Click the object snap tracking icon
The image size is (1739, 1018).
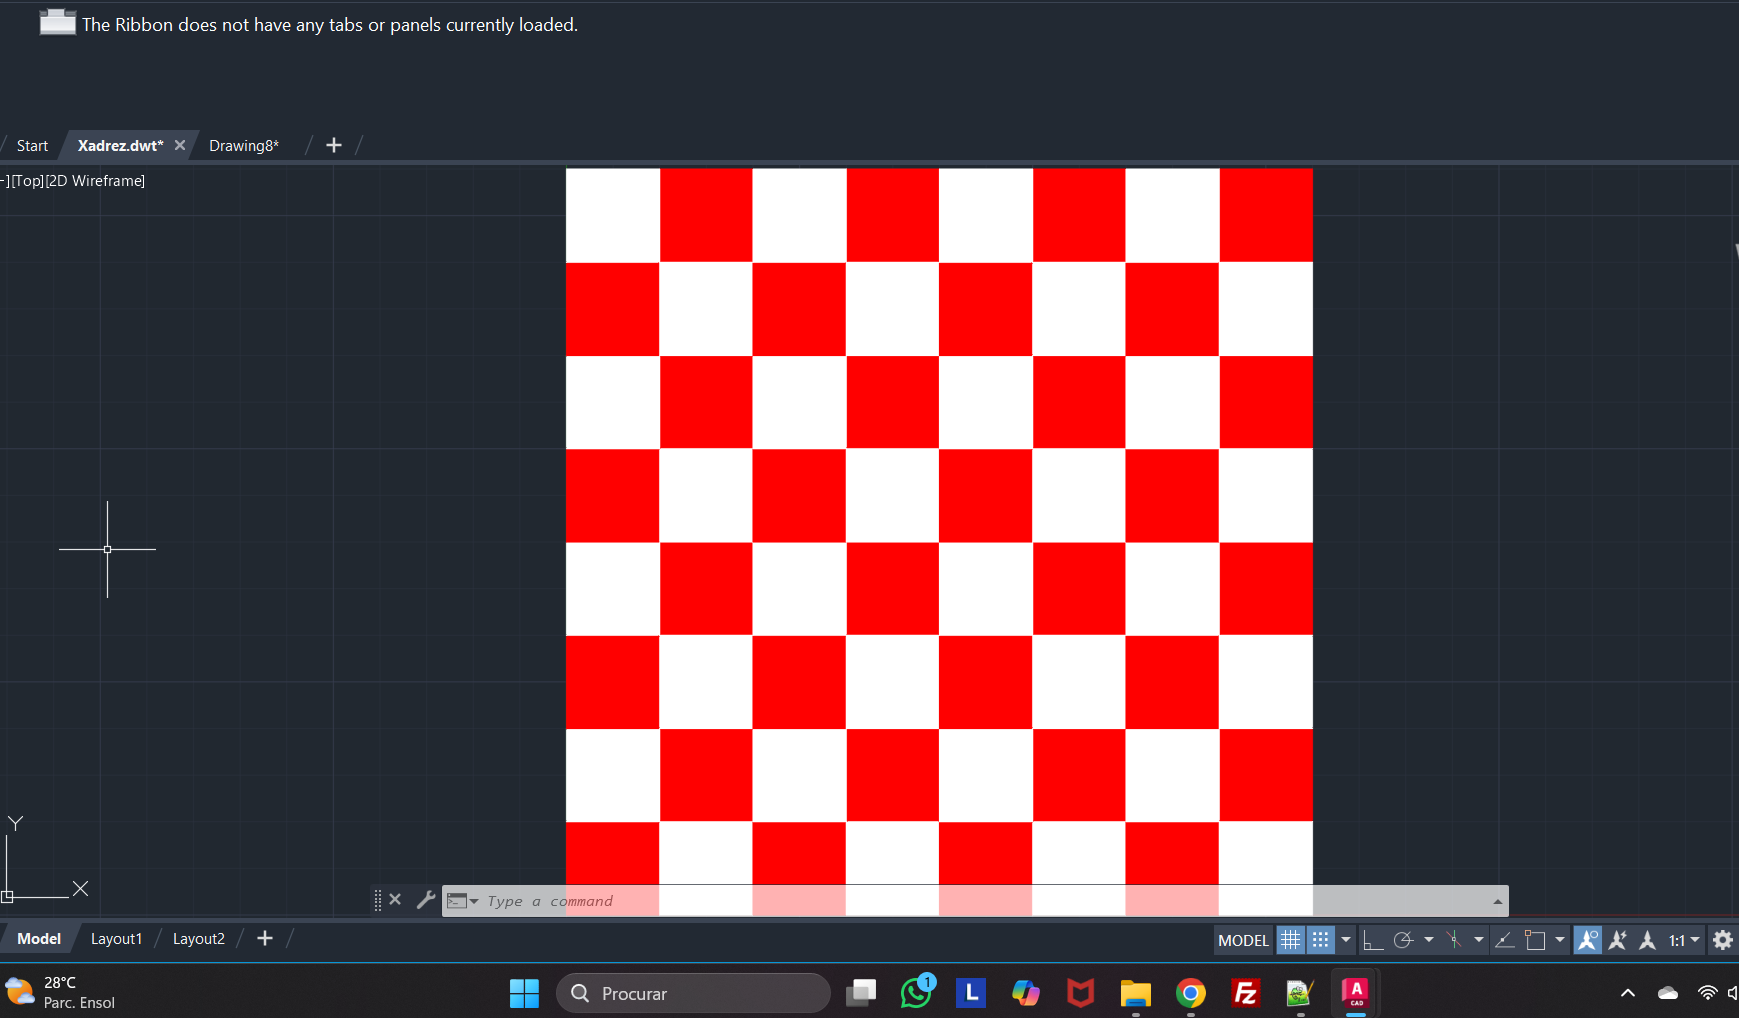[1504, 940]
